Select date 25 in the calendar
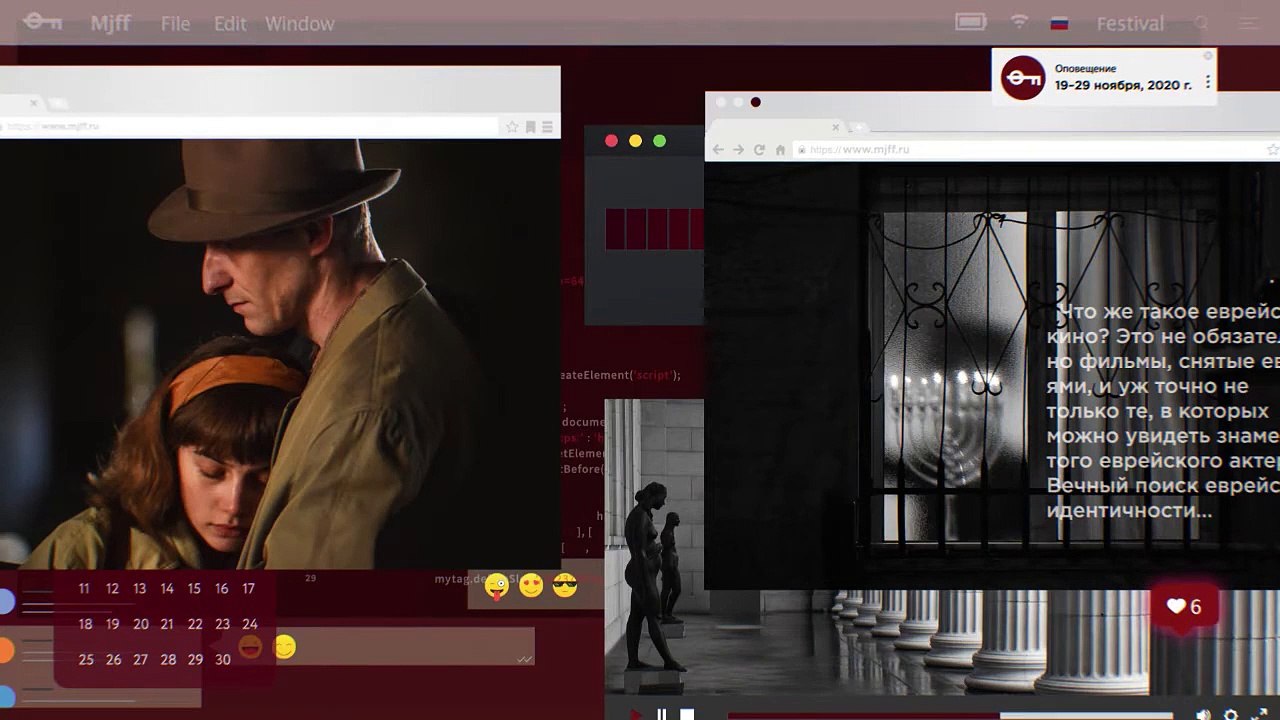 (86, 660)
